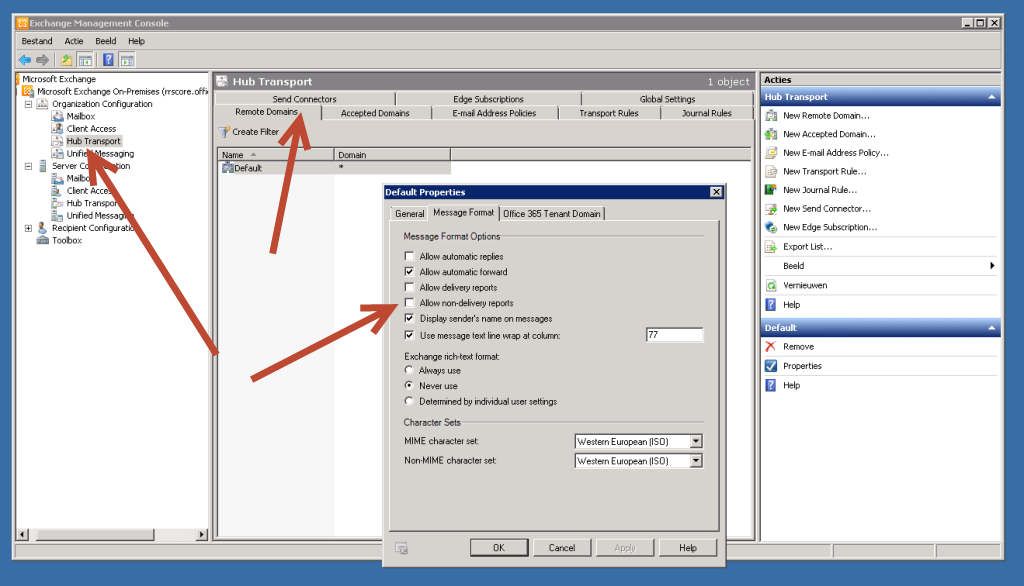Click the Toolbox tree icon
Image resolution: width=1024 pixels, height=586 pixels.
42,240
